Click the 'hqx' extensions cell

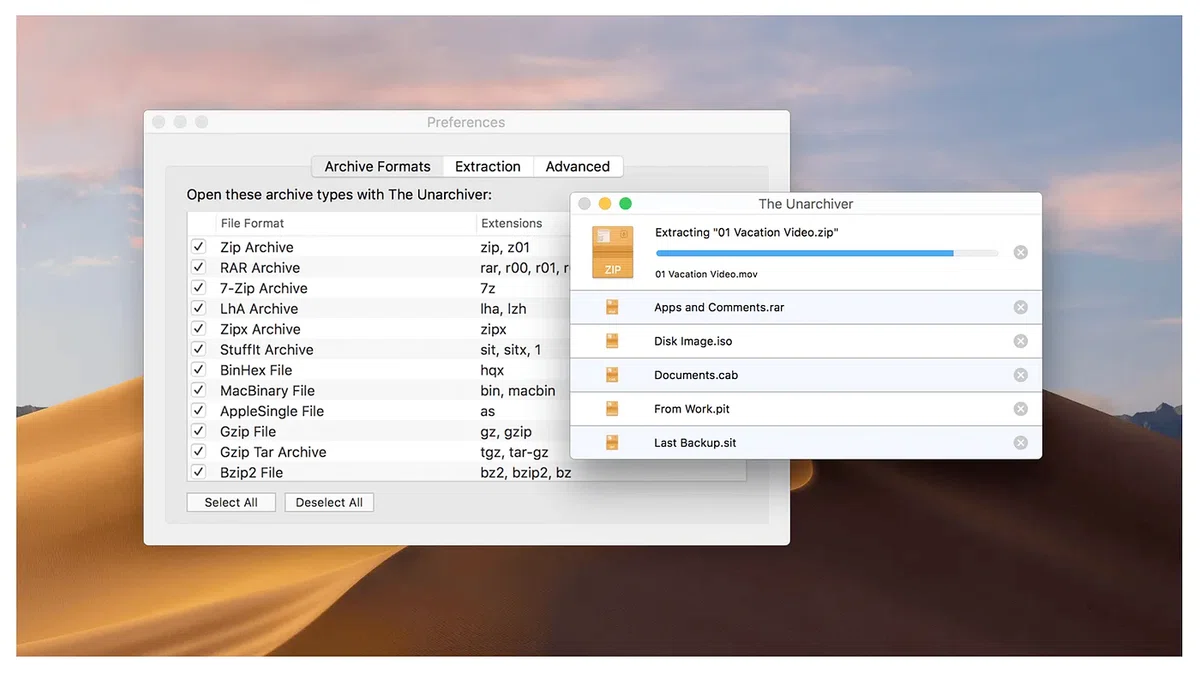(x=492, y=370)
